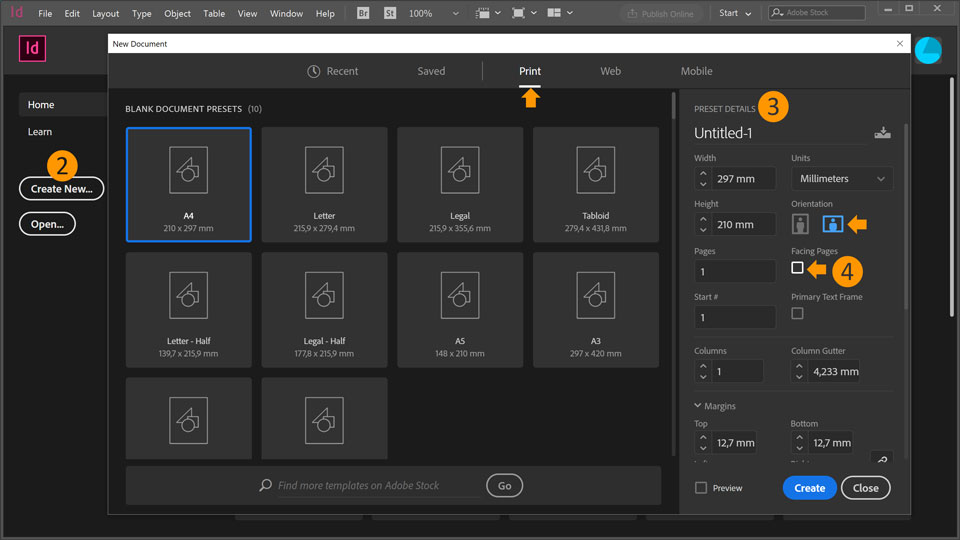Choose the Tabloid preset thumbnail
This screenshot has height=540, width=960.
pyautogui.click(x=596, y=184)
